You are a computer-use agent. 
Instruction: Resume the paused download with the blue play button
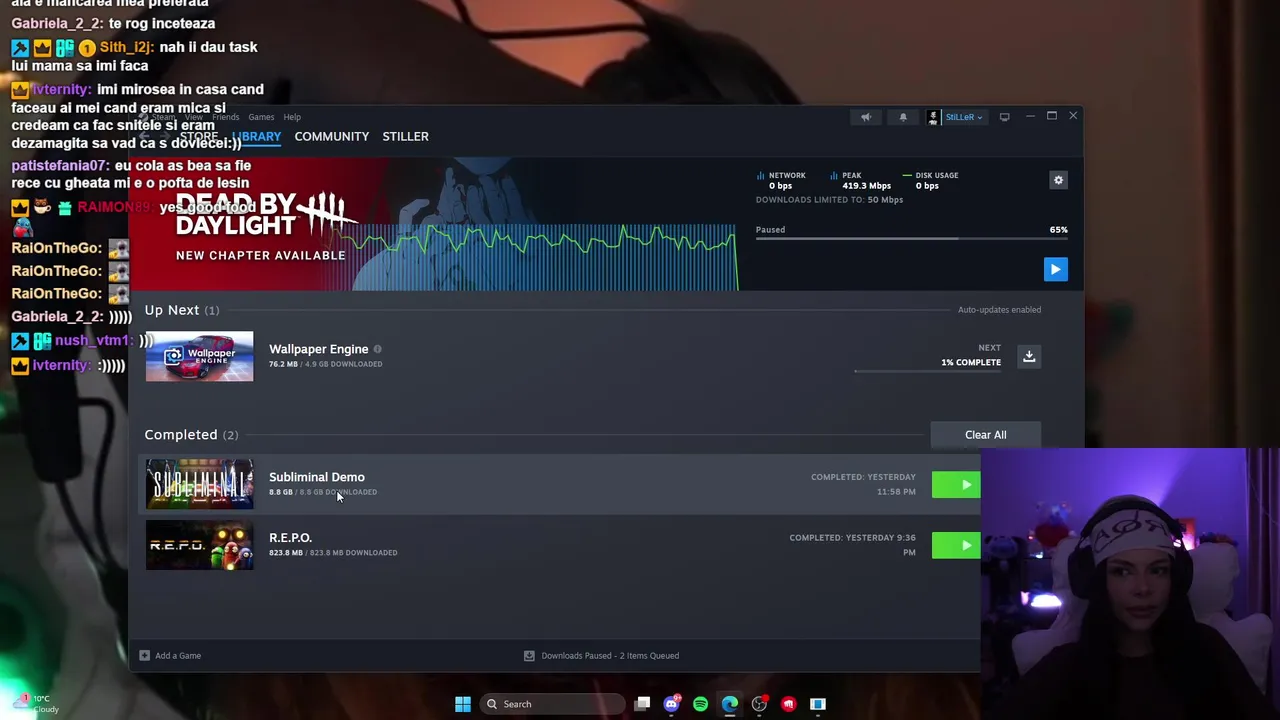pyautogui.click(x=1055, y=269)
